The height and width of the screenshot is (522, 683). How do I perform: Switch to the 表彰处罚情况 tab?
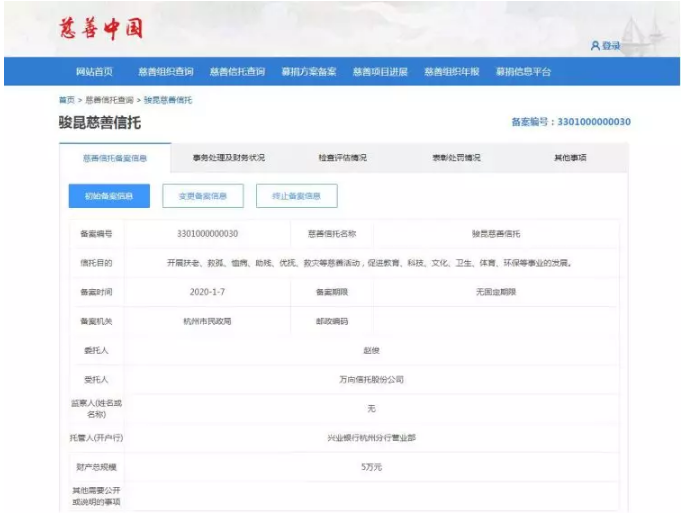456,158
